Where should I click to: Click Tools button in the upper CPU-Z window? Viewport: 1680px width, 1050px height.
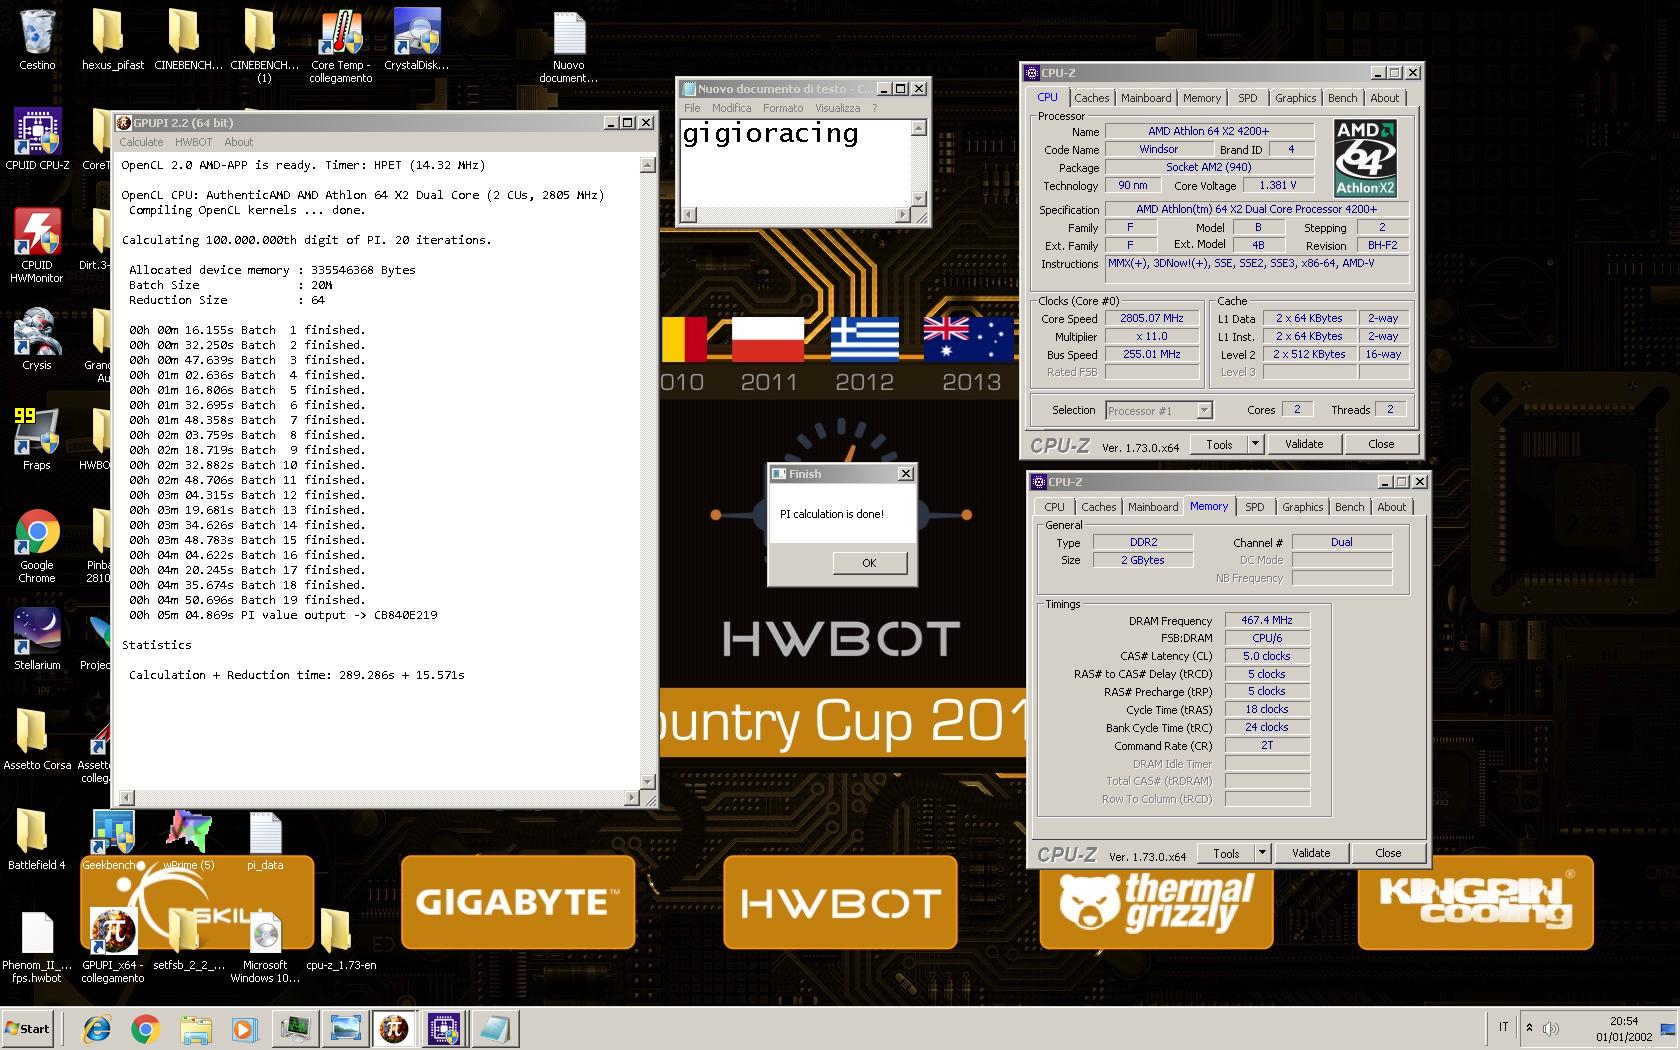coord(1219,444)
